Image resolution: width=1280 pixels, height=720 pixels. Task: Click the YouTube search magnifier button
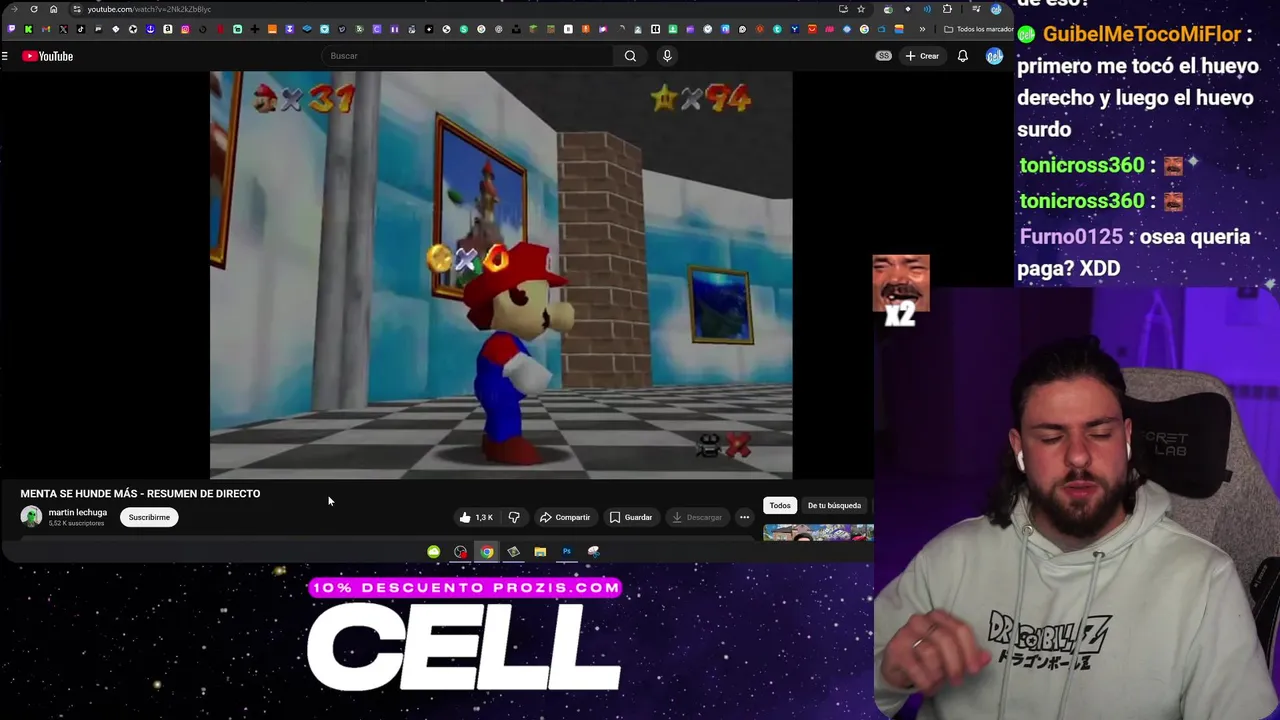click(630, 56)
